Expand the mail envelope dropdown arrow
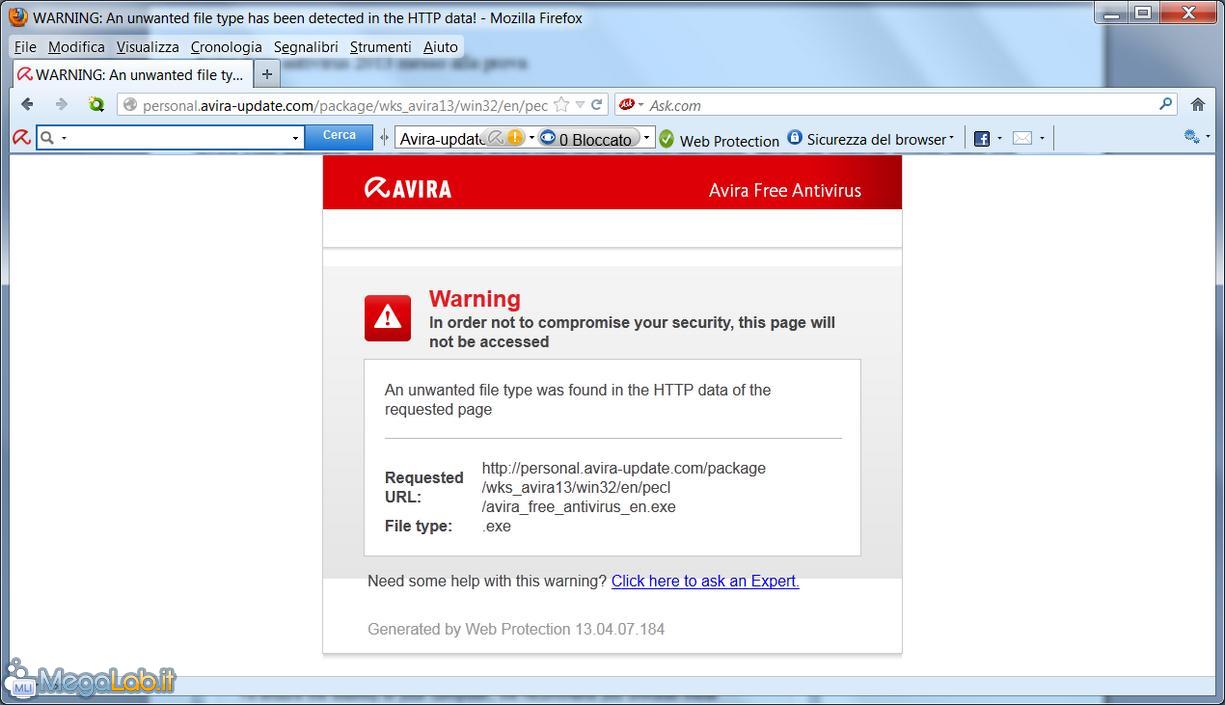The width and height of the screenshot is (1225, 705). tap(1042, 139)
